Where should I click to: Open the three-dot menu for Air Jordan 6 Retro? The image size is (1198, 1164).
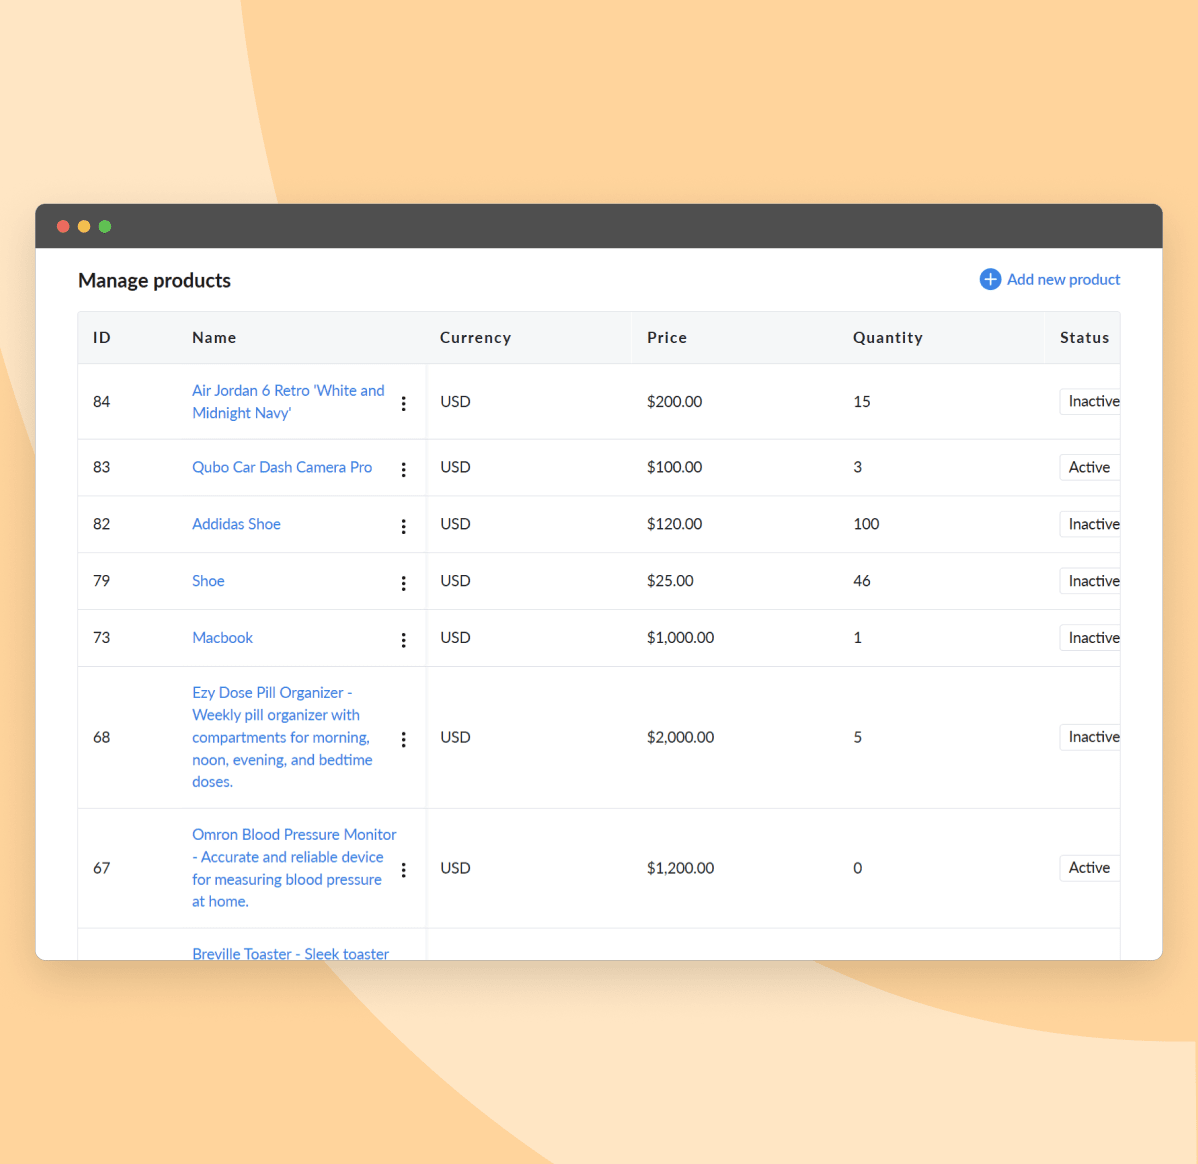(x=403, y=404)
